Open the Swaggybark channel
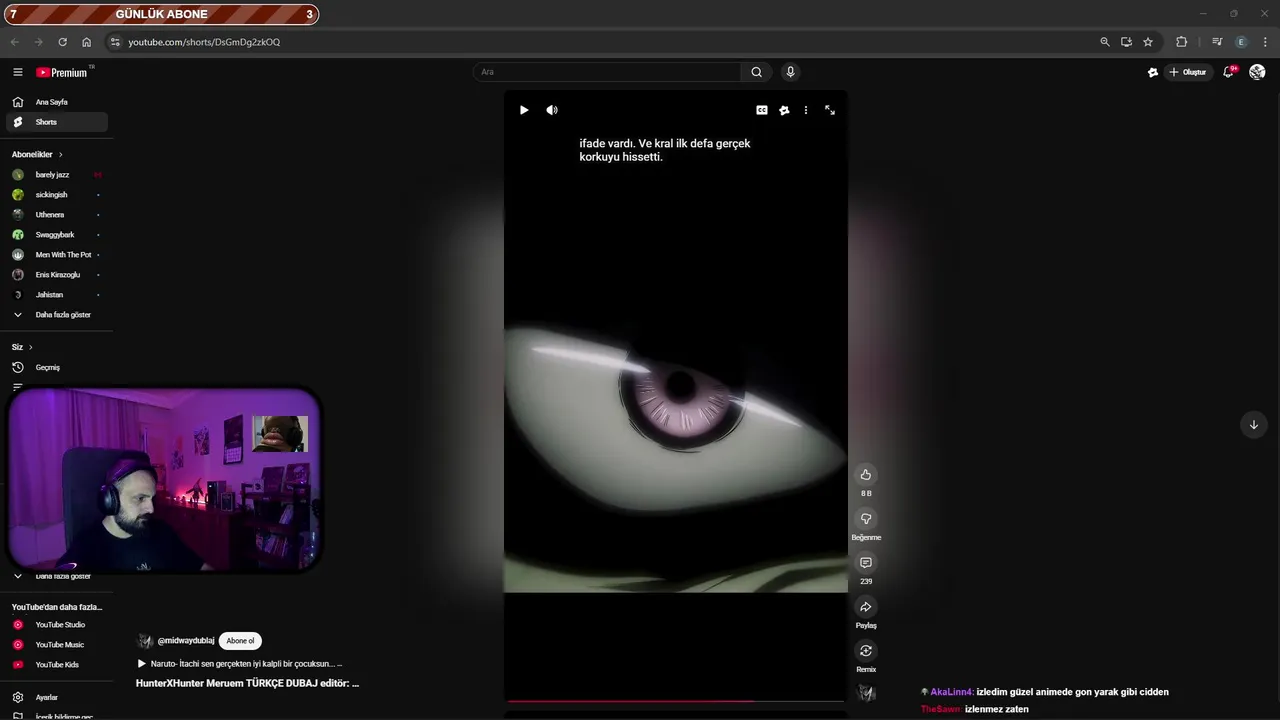 tap(57, 235)
